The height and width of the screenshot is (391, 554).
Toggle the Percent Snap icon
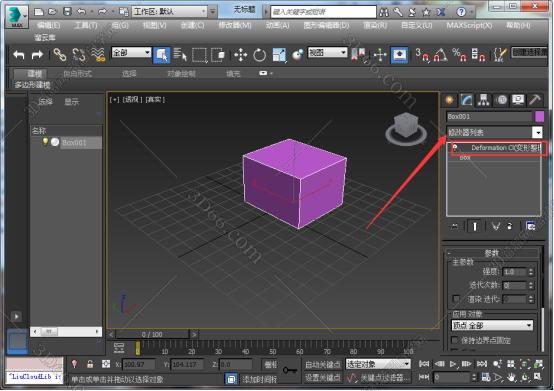pos(459,55)
